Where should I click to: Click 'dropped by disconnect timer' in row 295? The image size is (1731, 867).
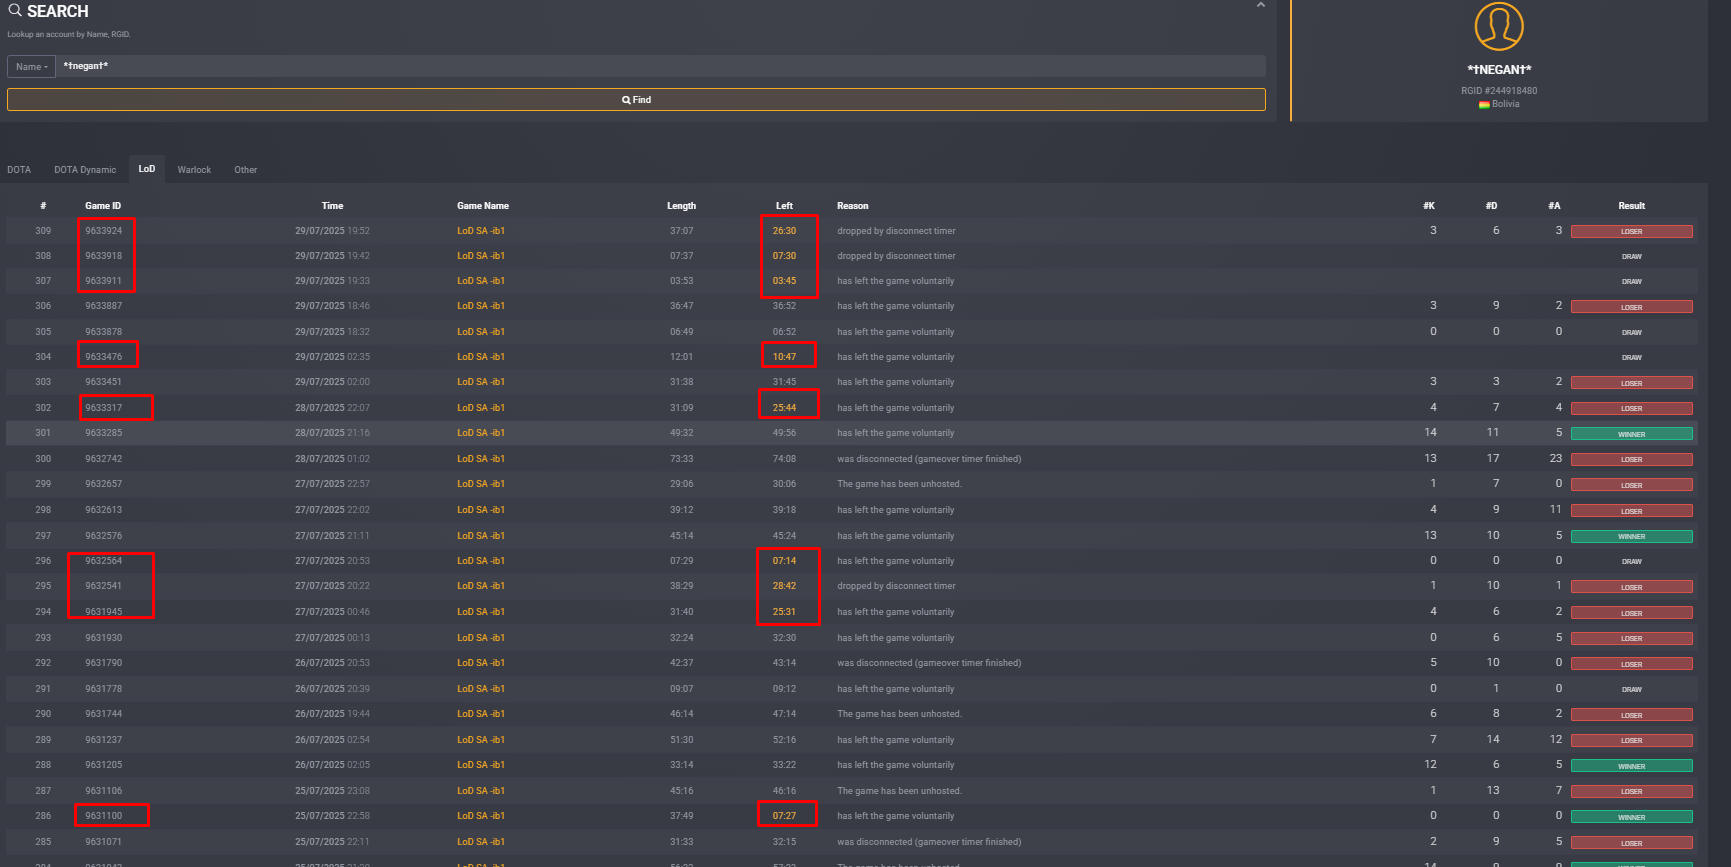[x=896, y=586]
